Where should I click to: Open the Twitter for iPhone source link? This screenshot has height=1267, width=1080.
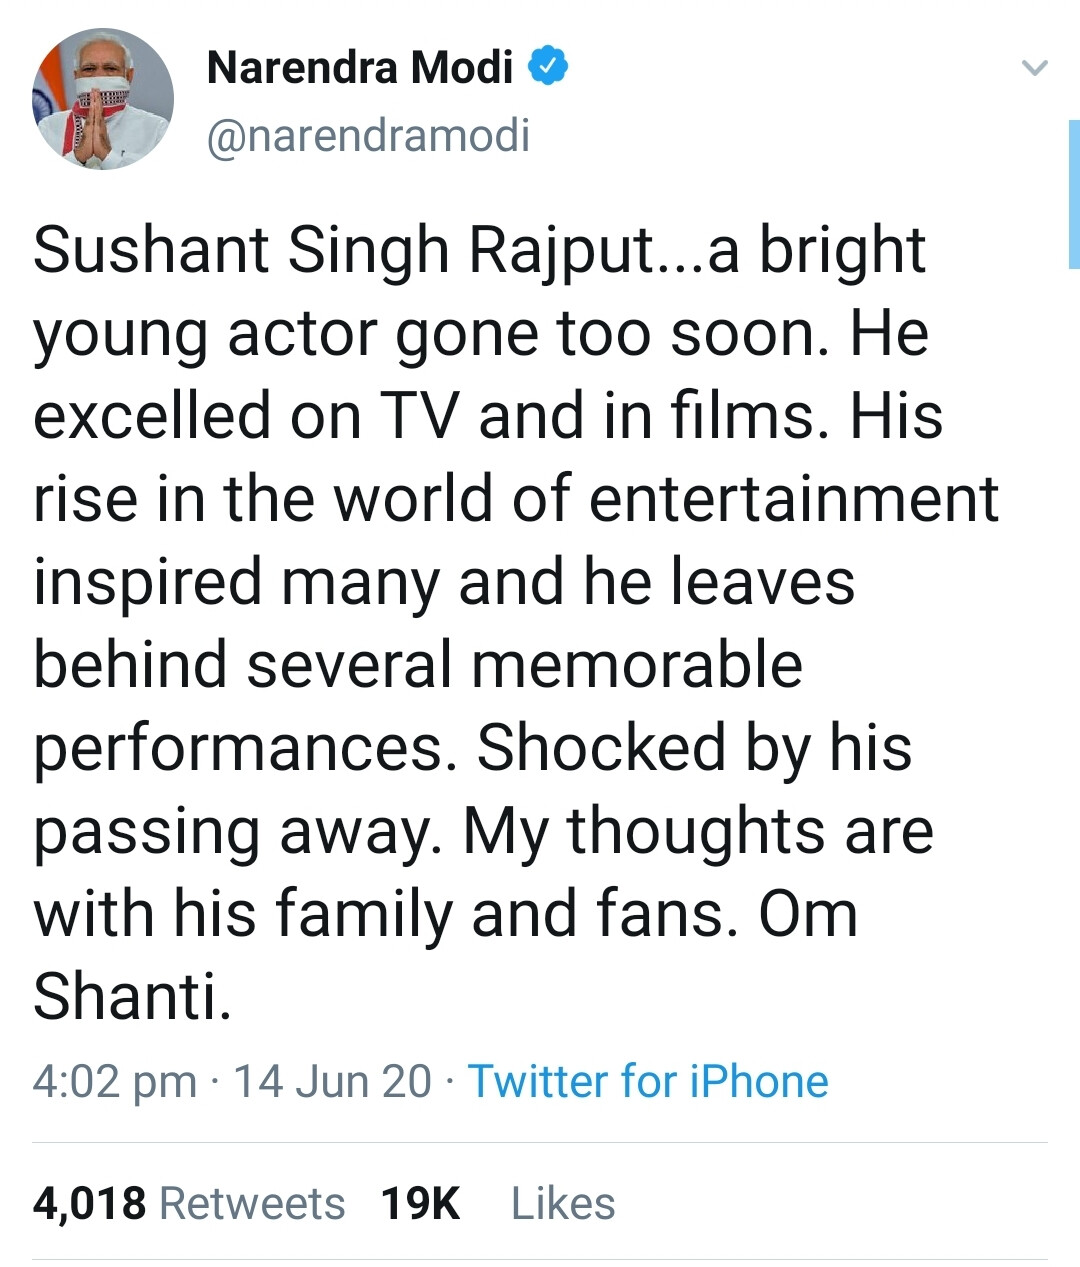(x=648, y=1081)
